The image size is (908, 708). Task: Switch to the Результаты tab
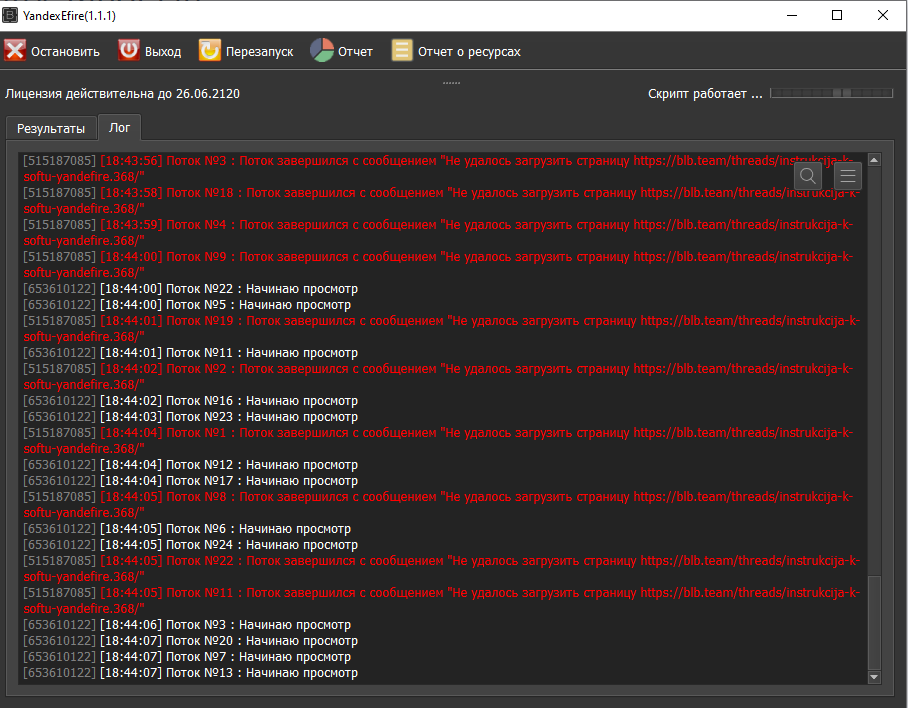51,129
